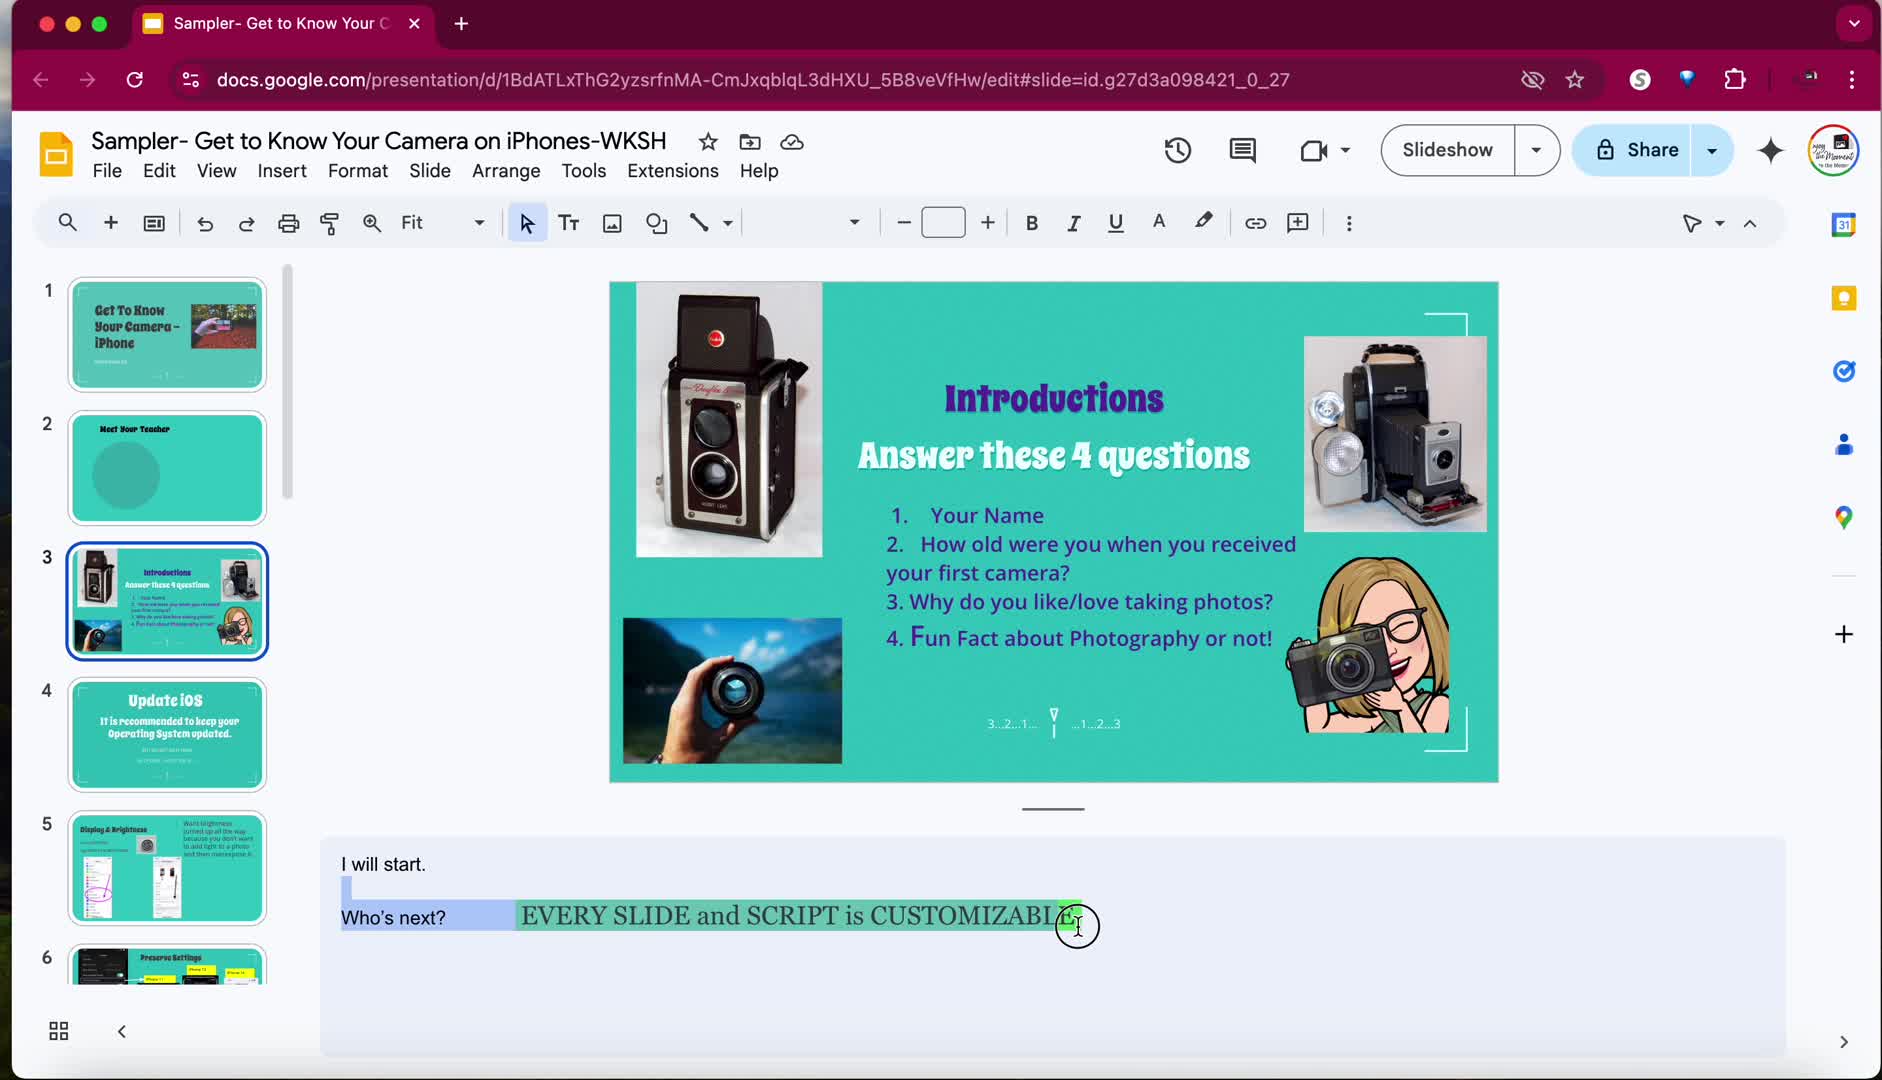Viewport: 1882px width, 1080px height.
Task: Open meeting options dropdown arrow
Action: click(x=1345, y=150)
